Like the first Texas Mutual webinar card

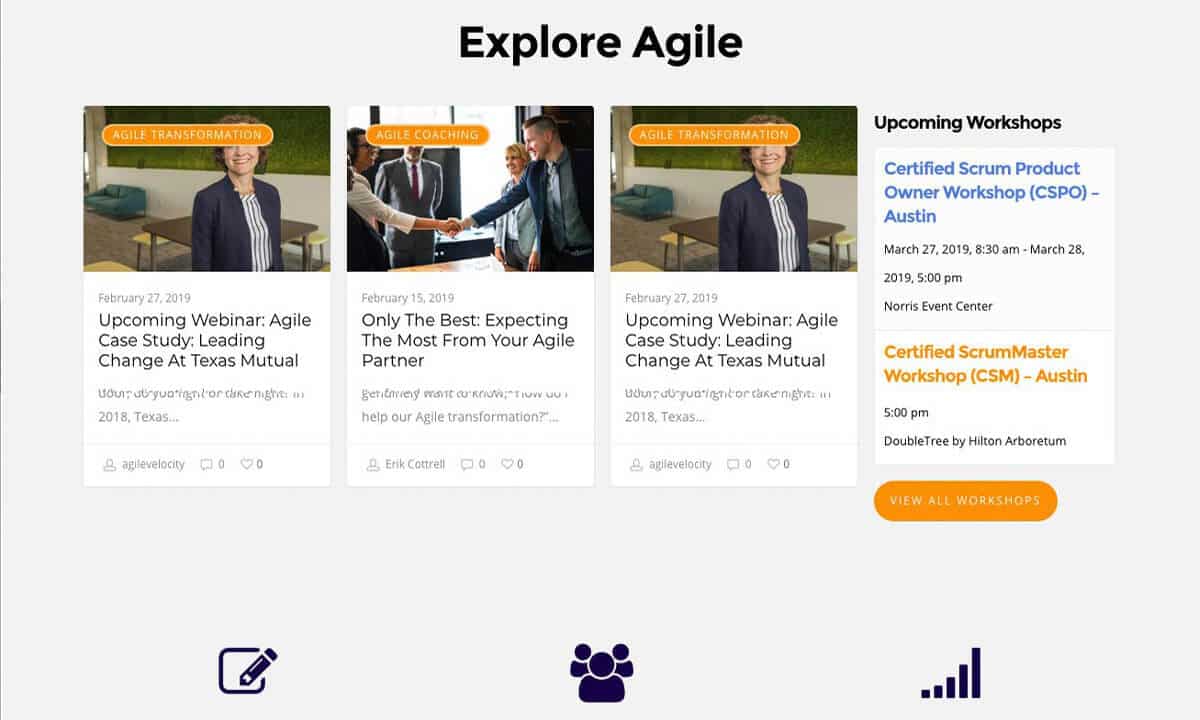point(246,464)
